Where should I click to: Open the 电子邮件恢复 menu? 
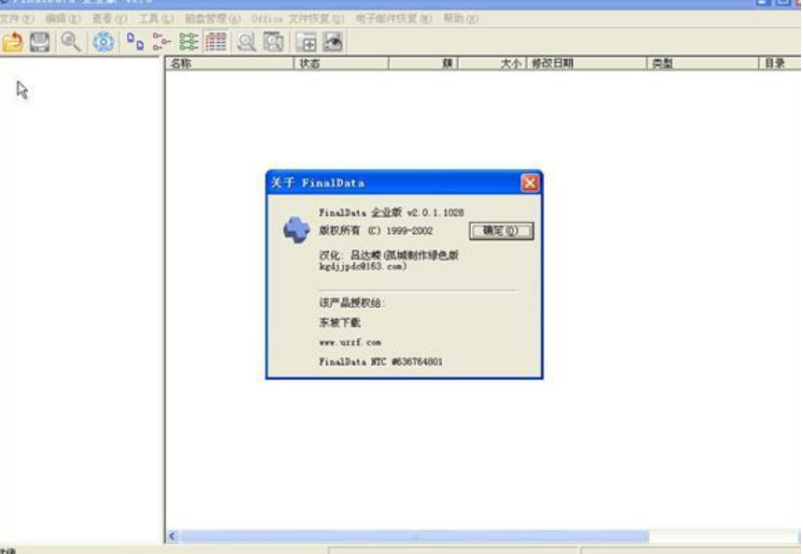(x=394, y=19)
